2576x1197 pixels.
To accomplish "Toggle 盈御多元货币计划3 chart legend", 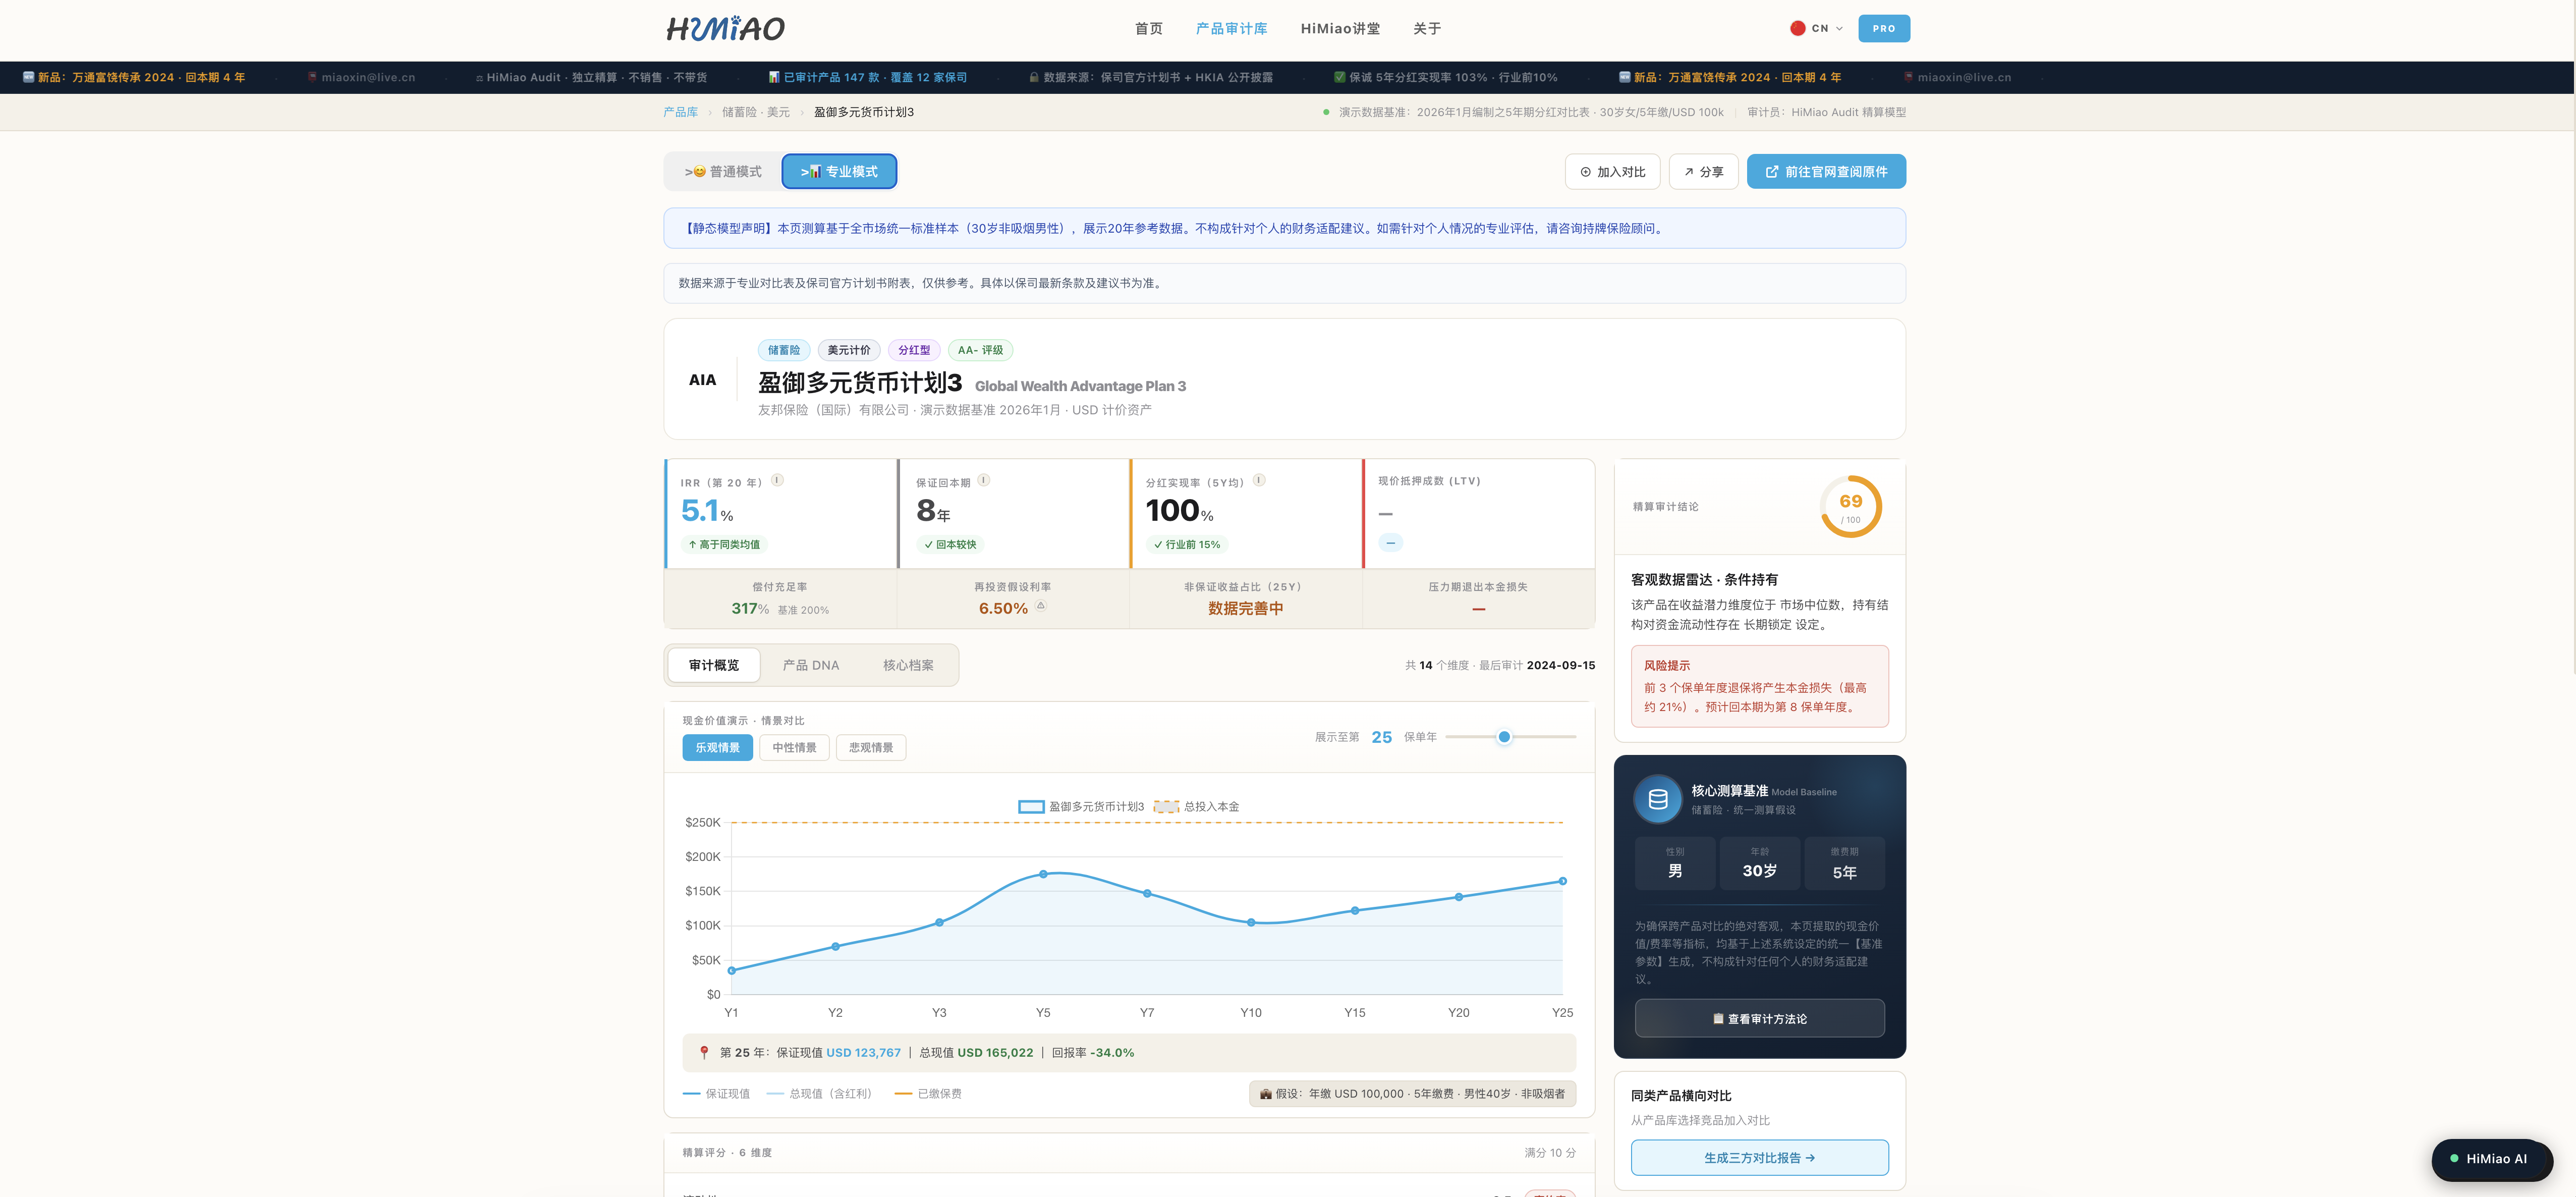I will (1081, 807).
